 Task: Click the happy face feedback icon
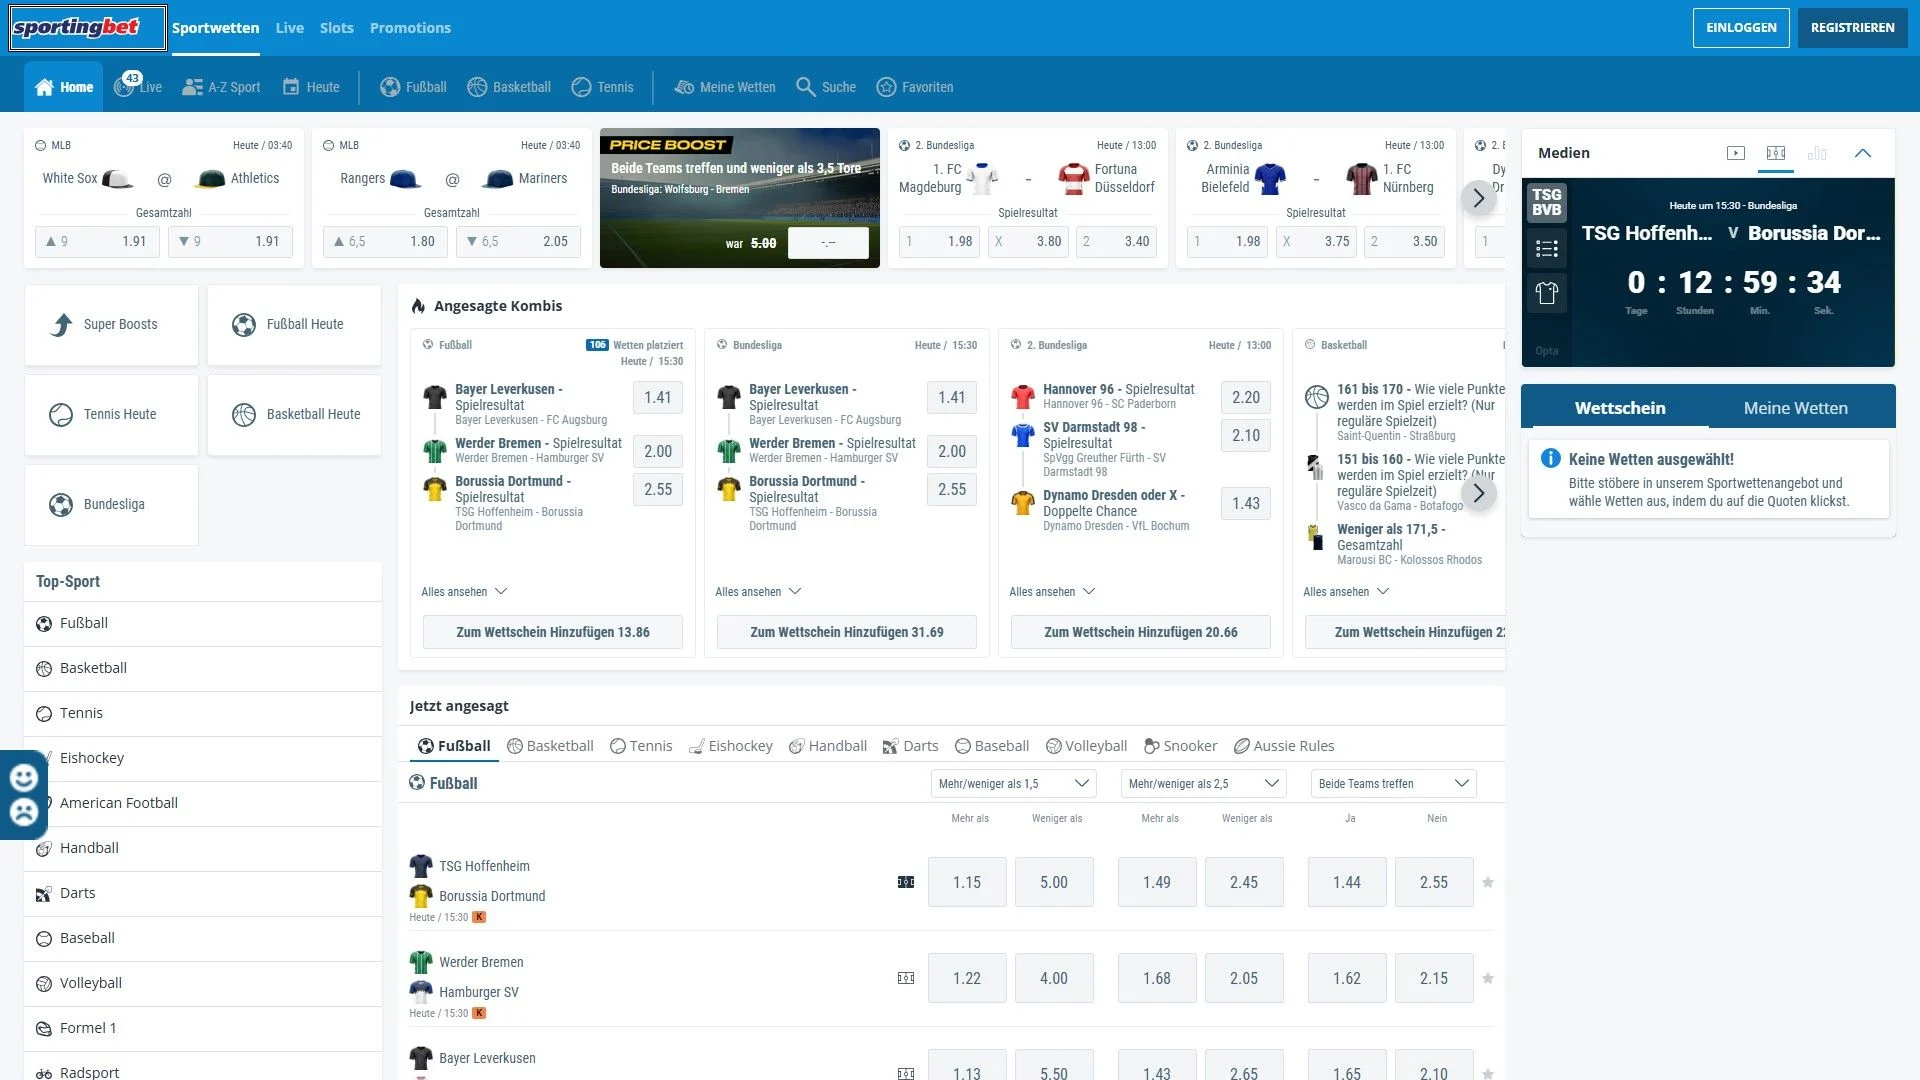[x=24, y=777]
